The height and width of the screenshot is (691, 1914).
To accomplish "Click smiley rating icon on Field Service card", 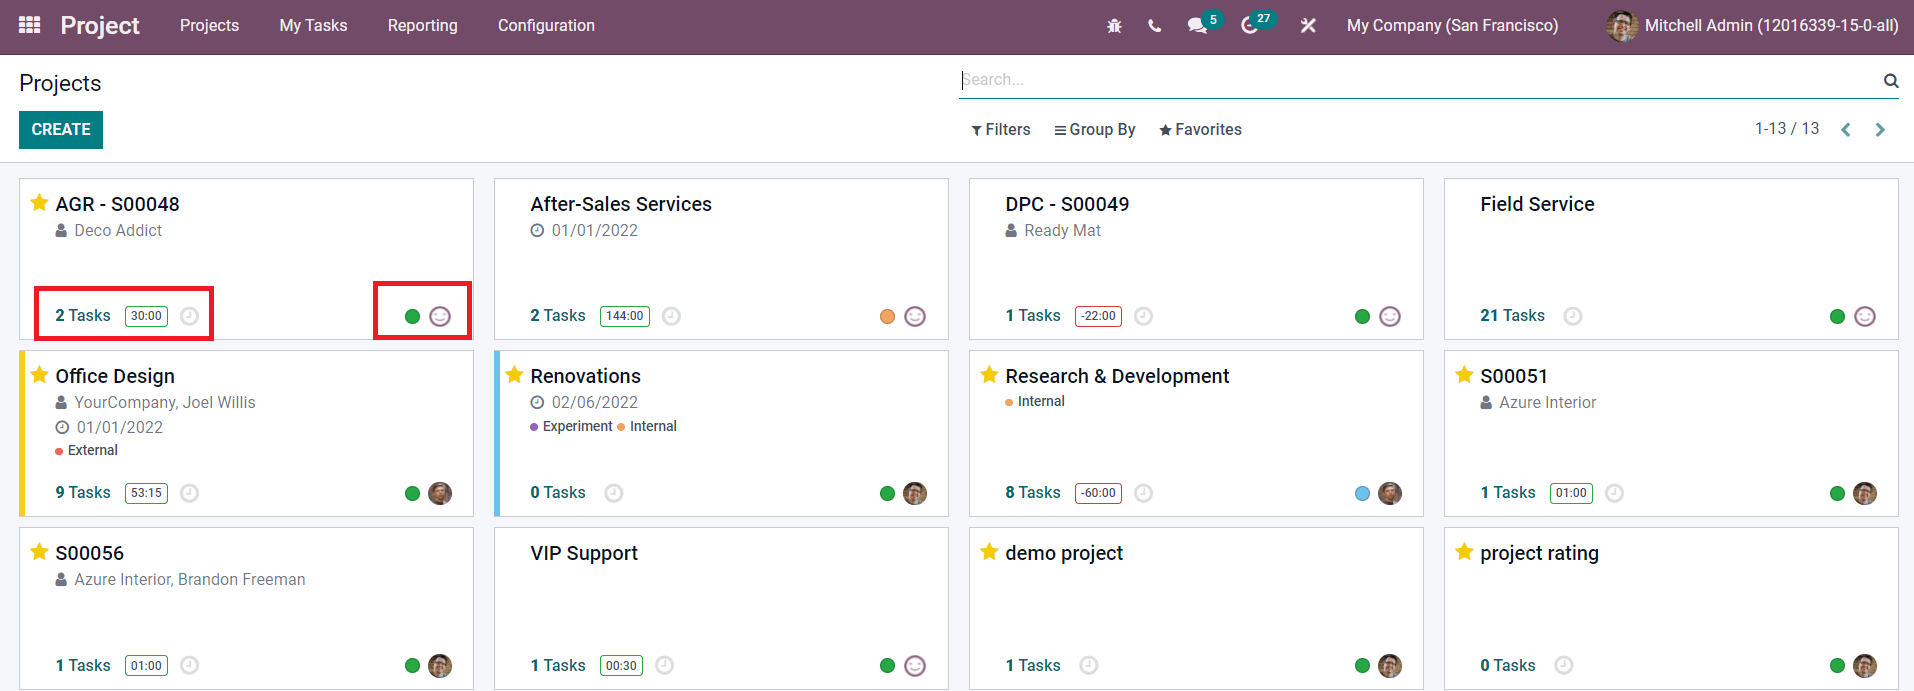I will click(1865, 316).
